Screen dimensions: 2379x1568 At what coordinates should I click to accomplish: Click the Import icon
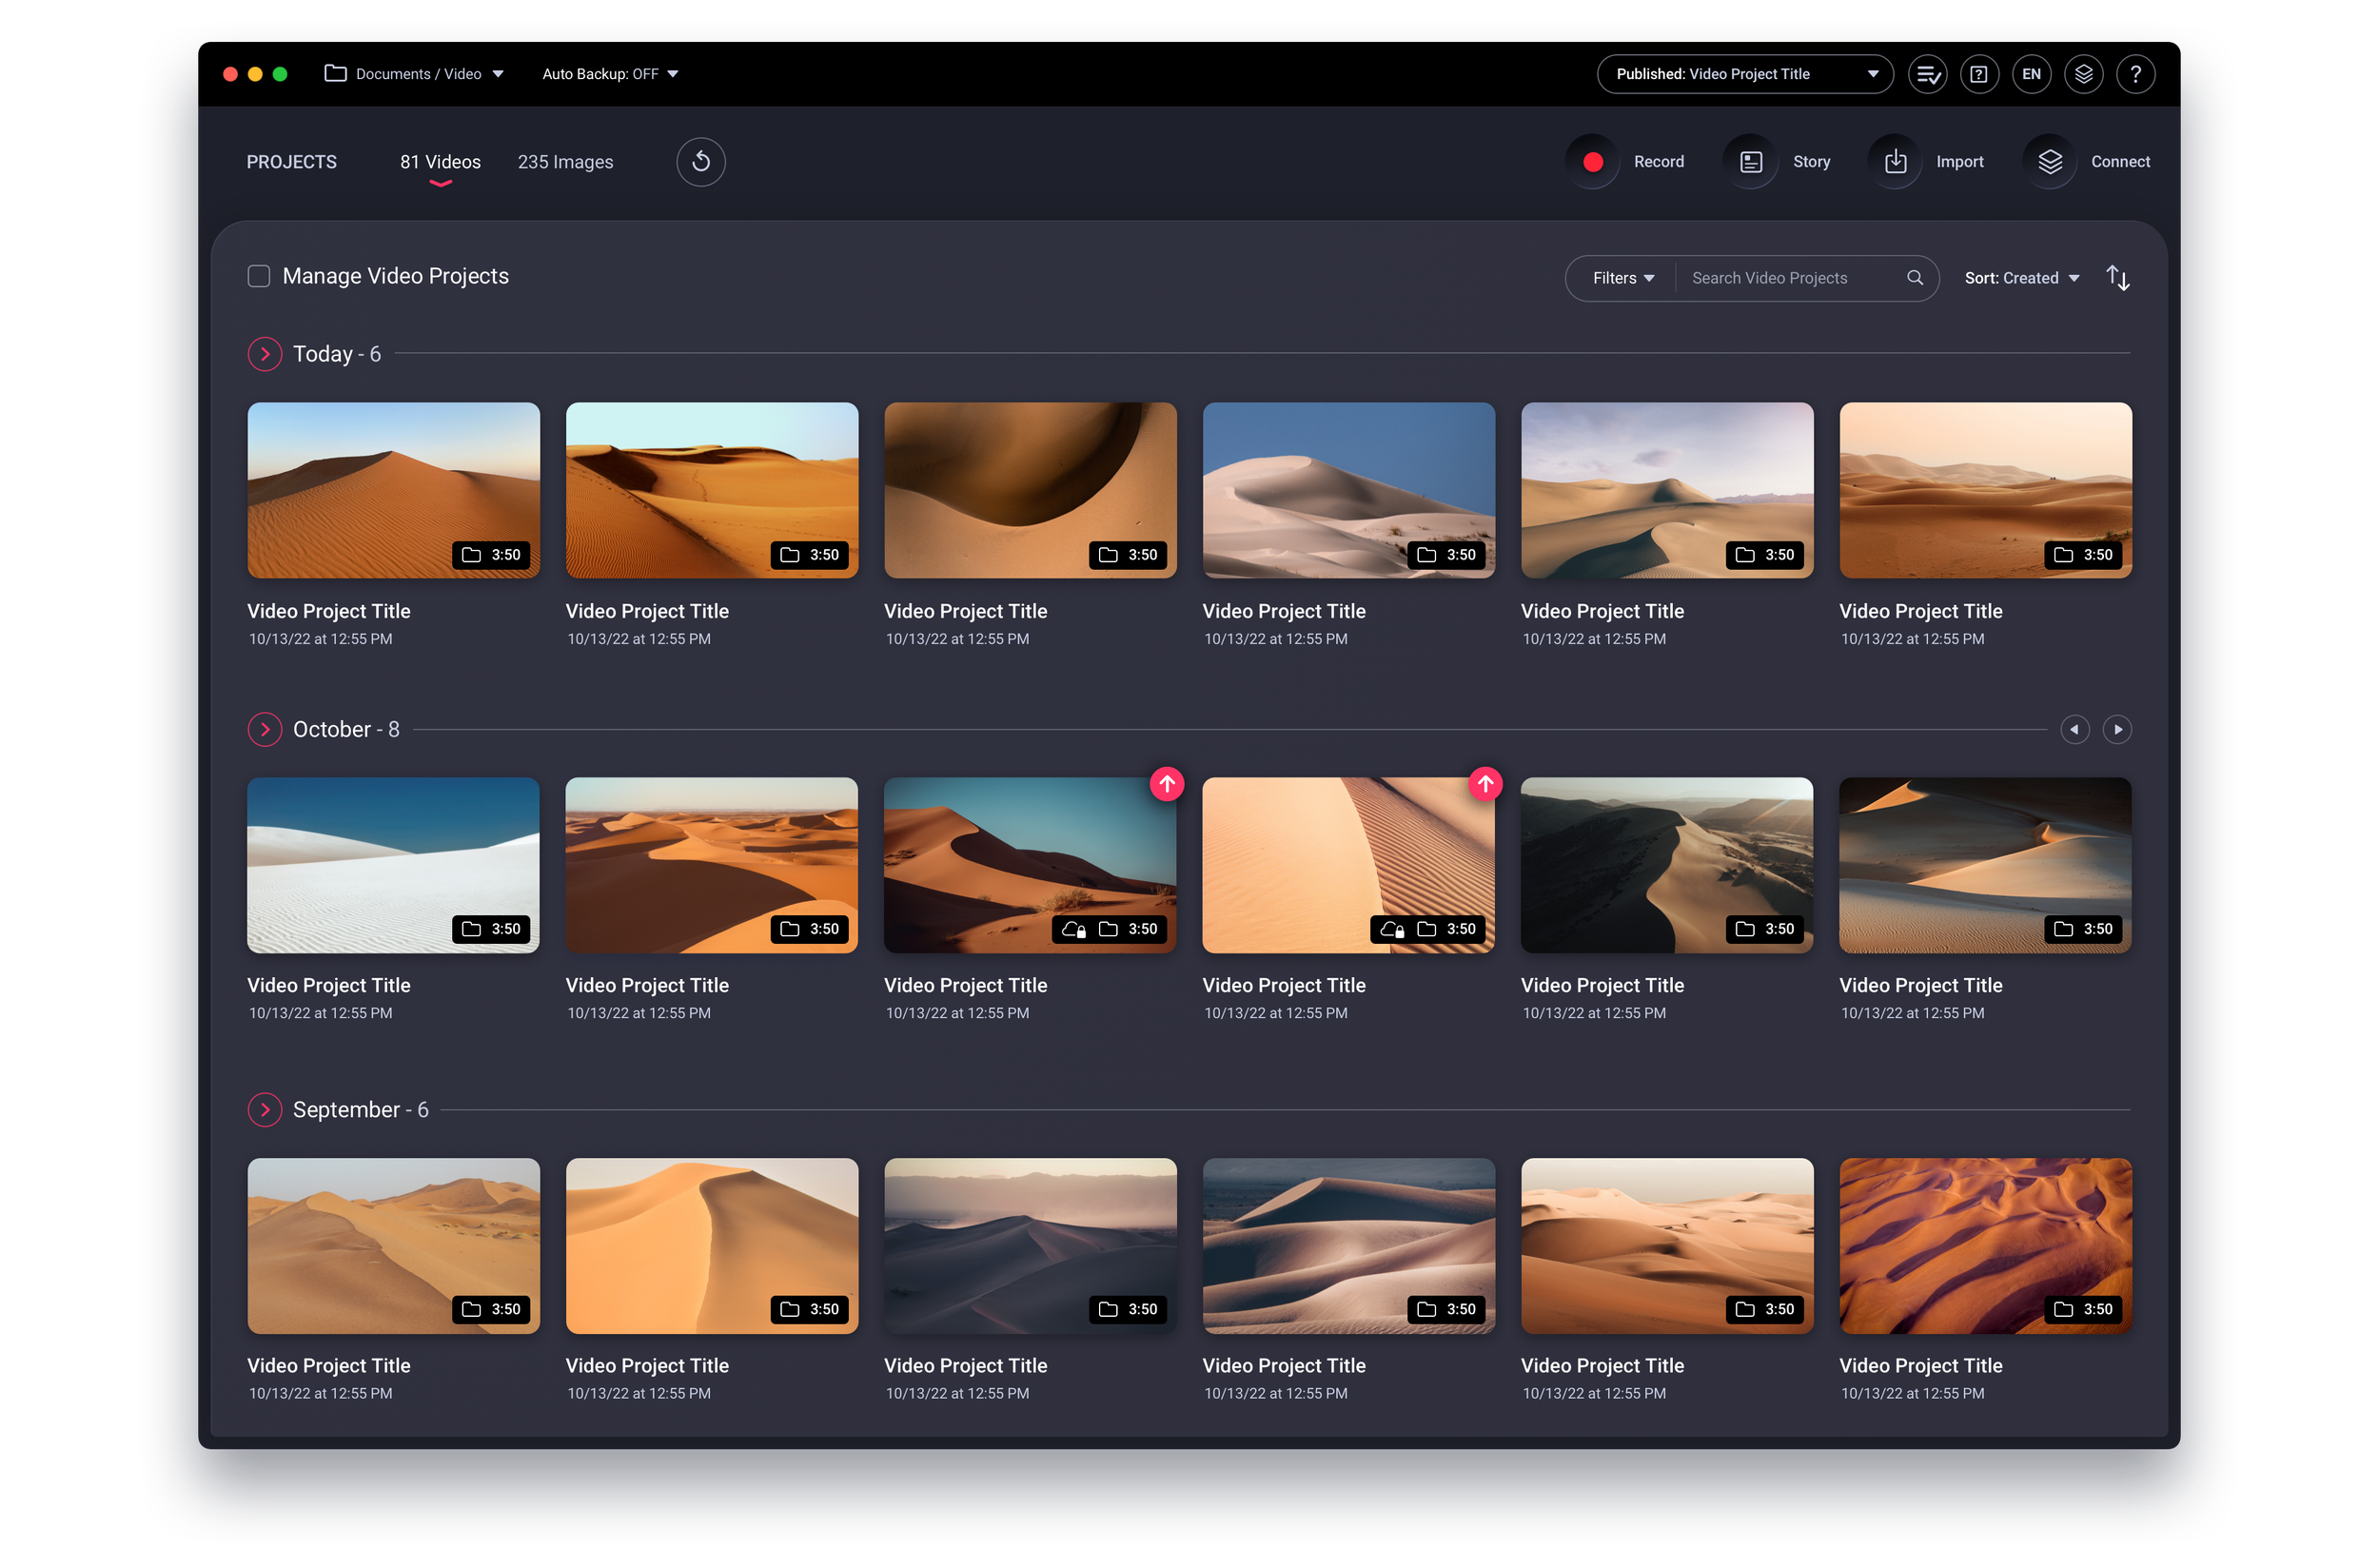tap(1894, 161)
